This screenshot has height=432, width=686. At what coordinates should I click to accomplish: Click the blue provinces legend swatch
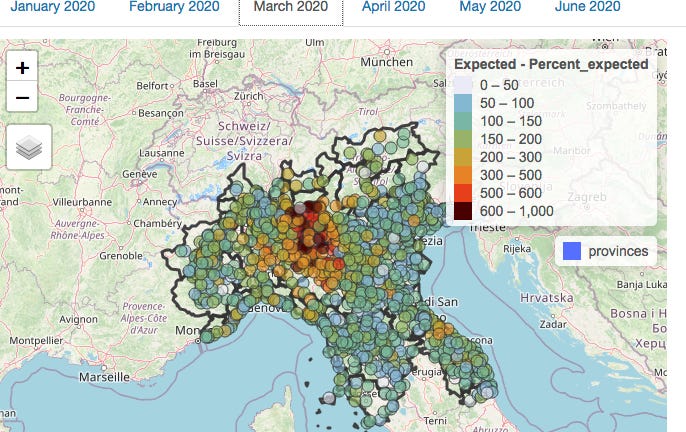pyautogui.click(x=571, y=251)
